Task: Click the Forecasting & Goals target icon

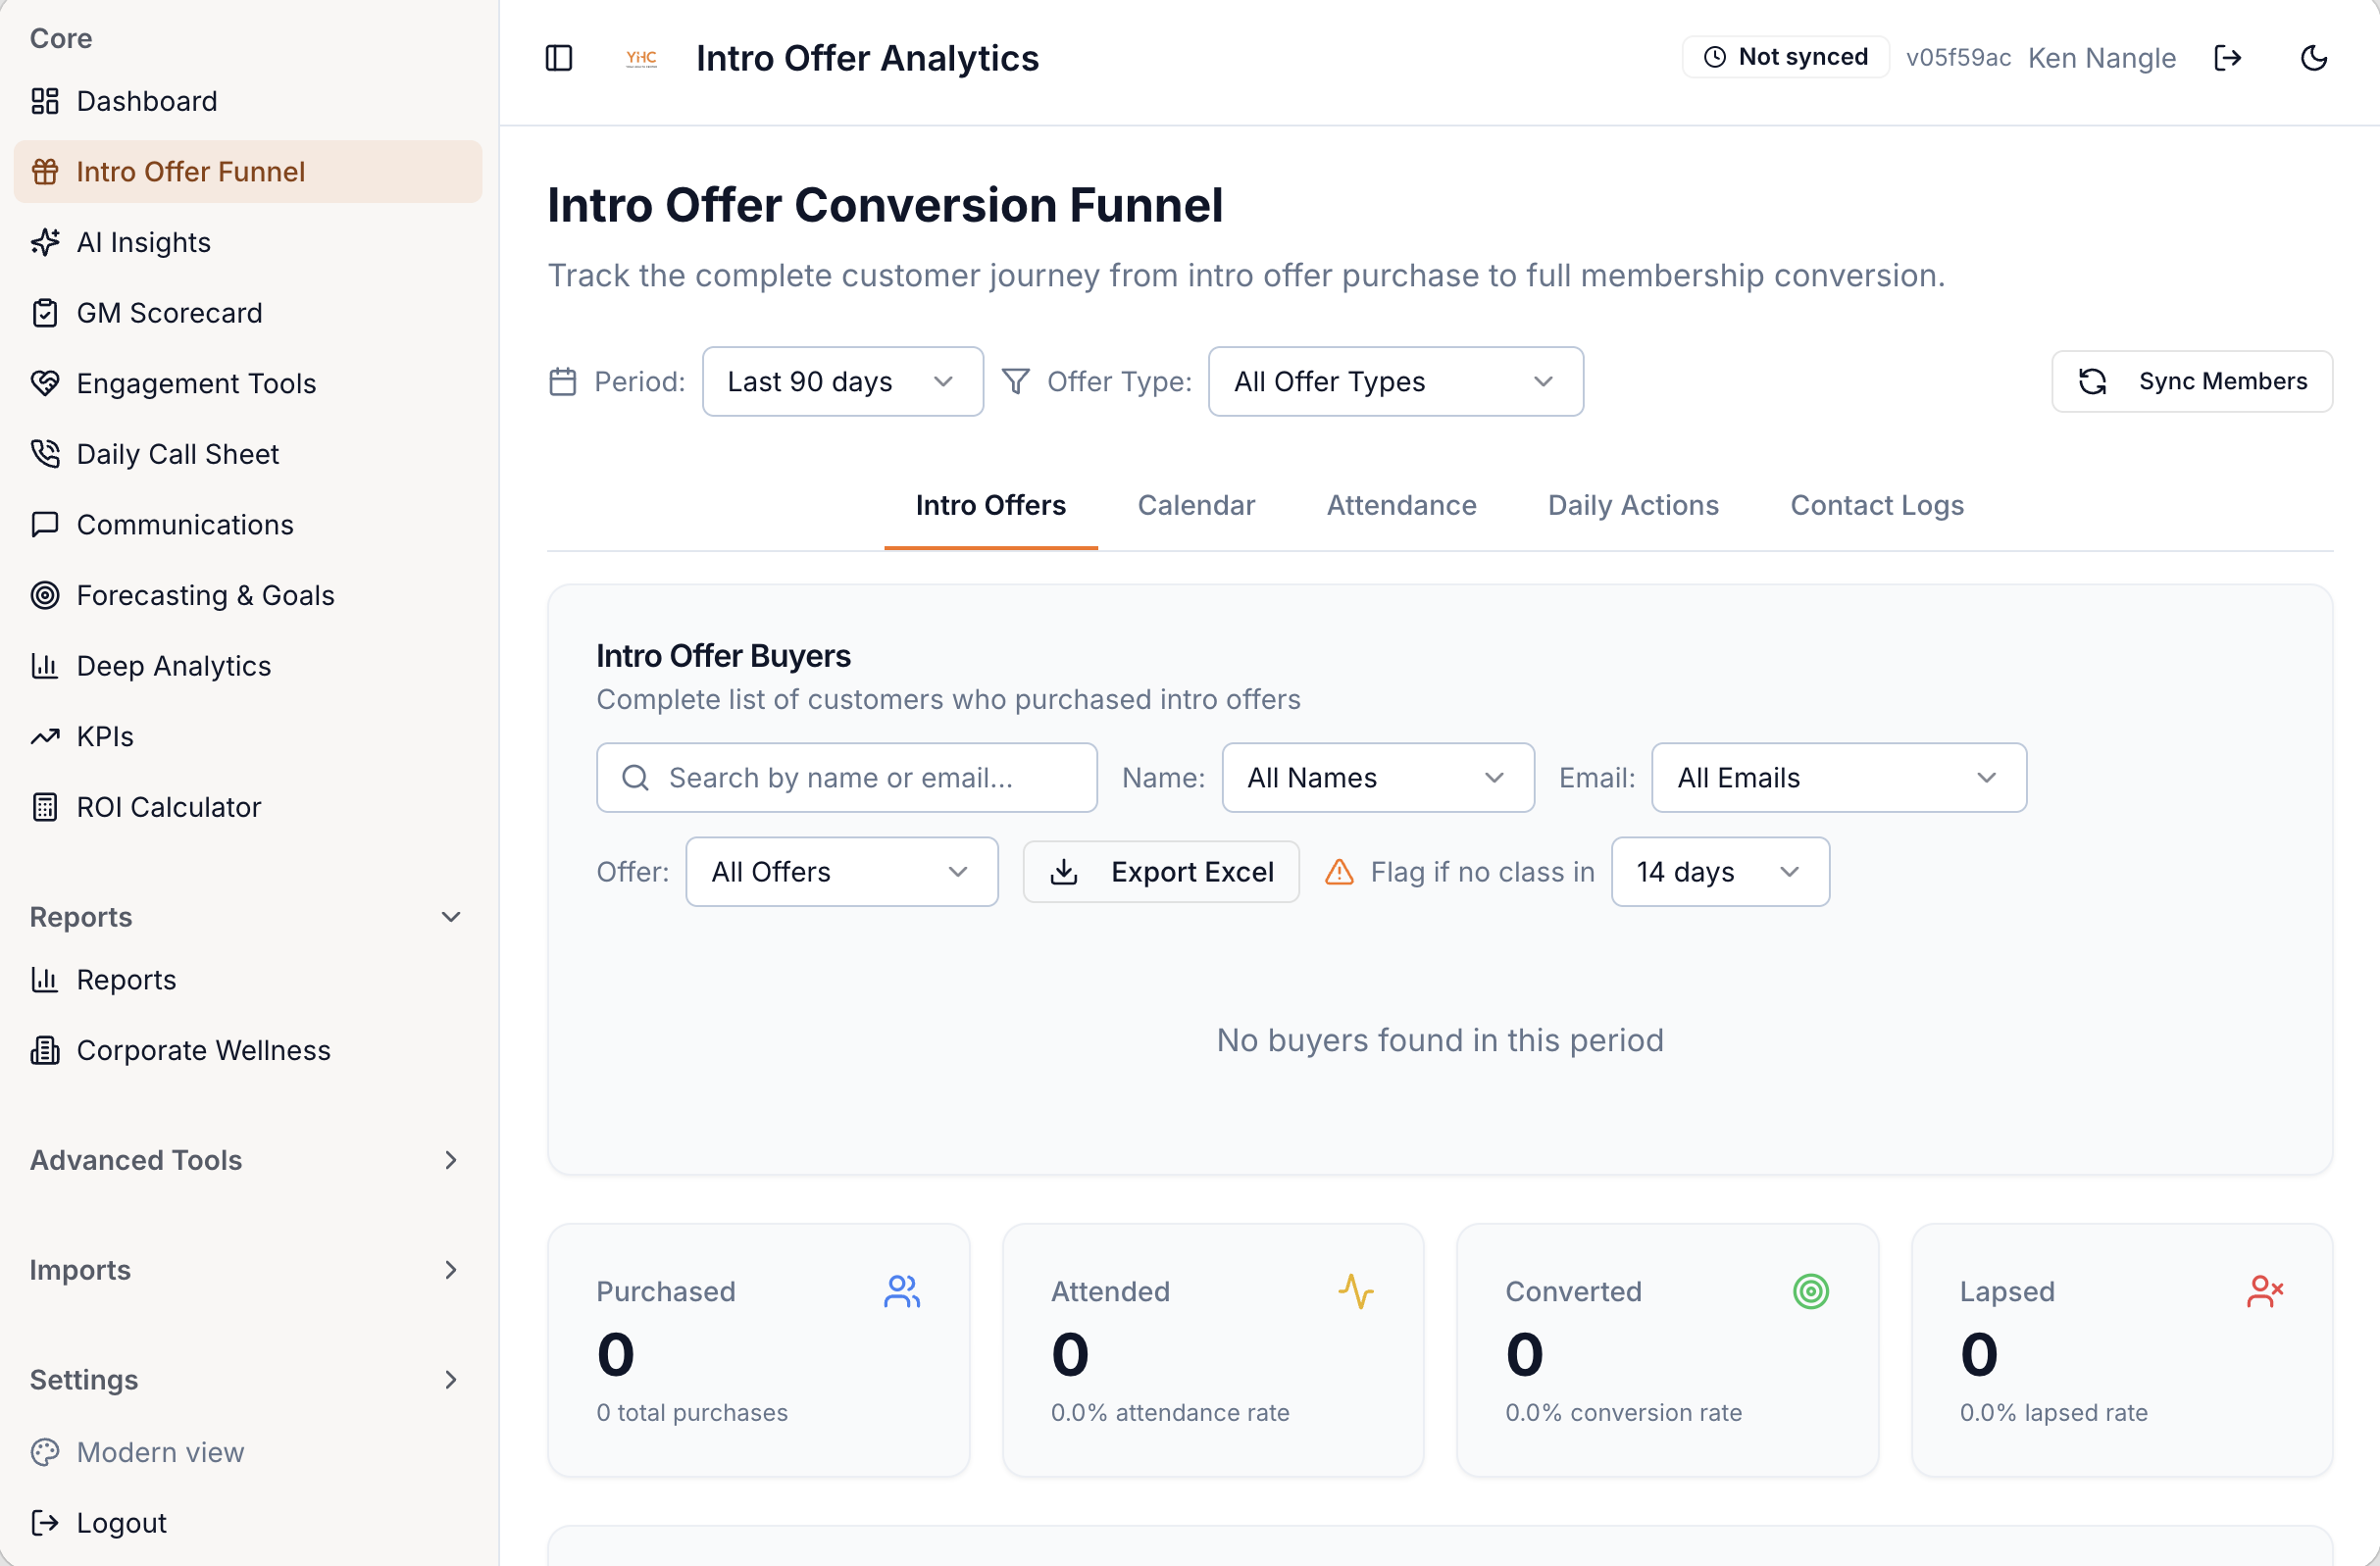Action: (x=45, y=595)
